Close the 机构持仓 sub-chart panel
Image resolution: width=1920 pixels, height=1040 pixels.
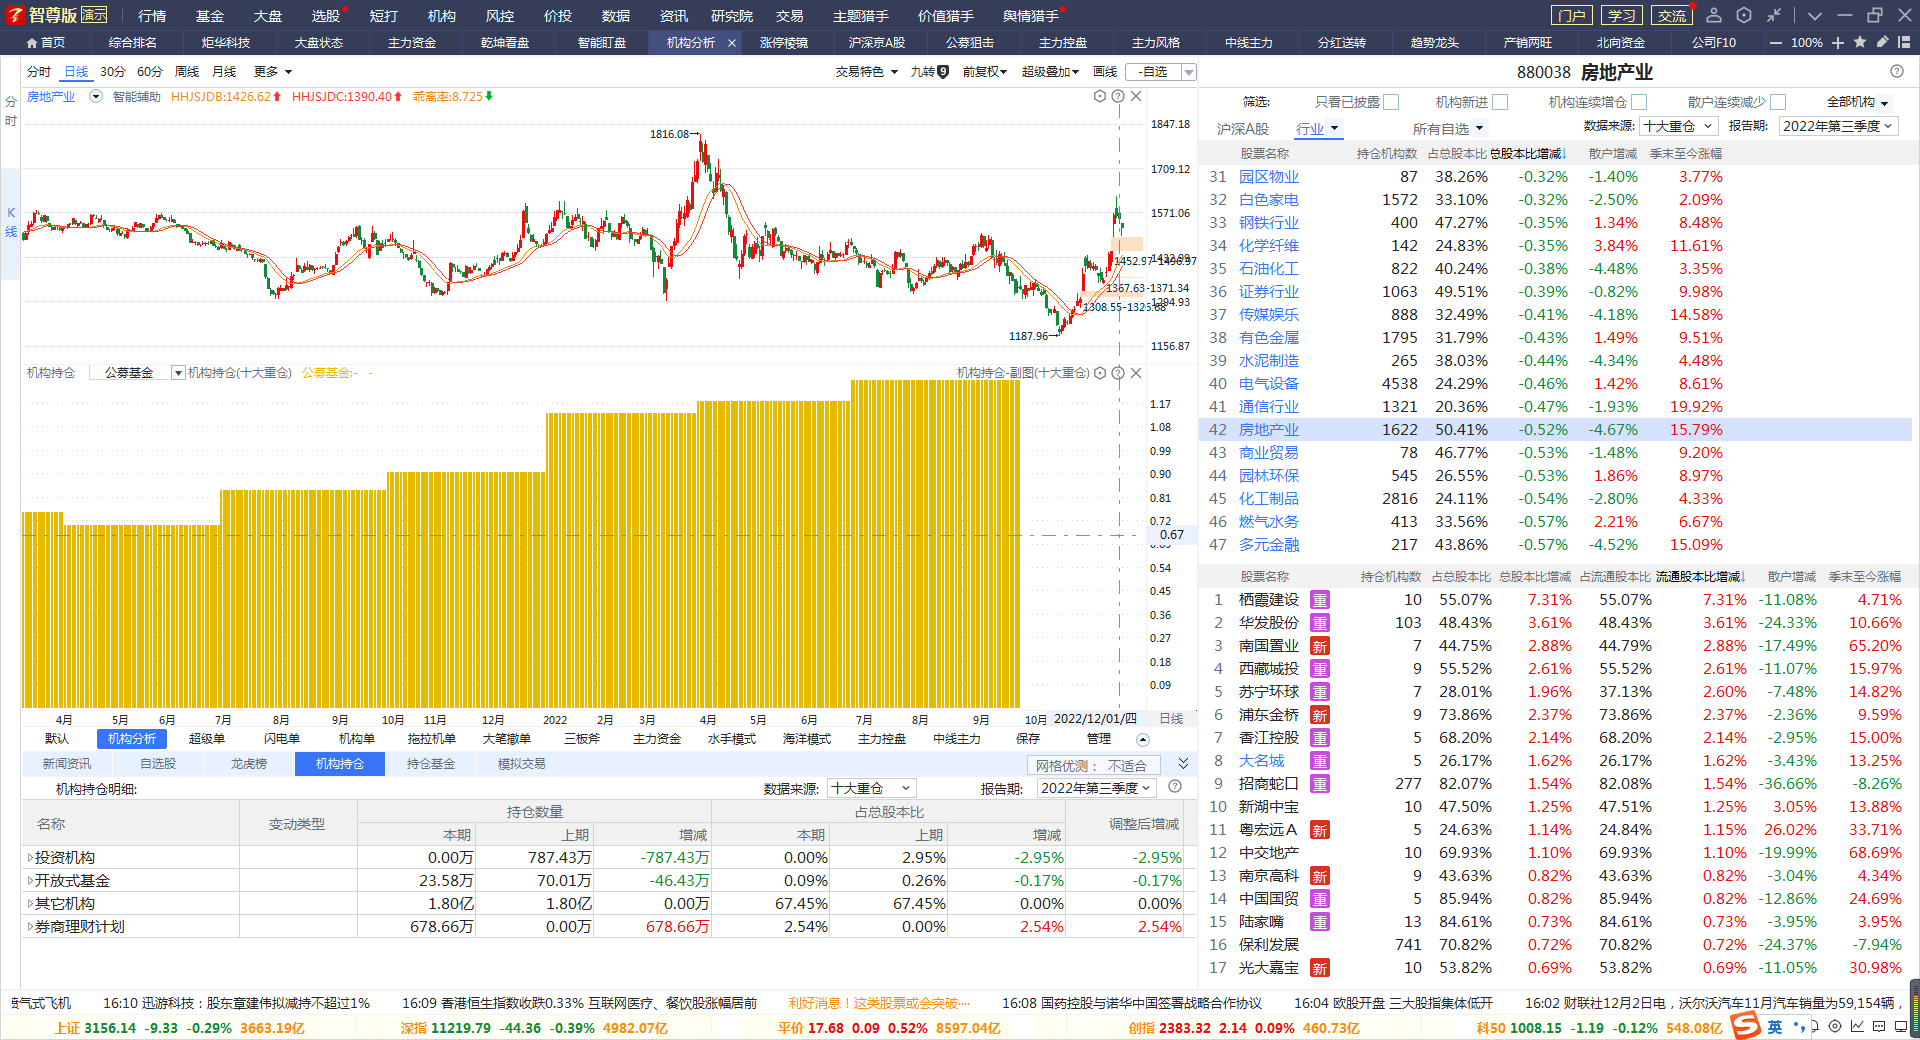(x=1136, y=373)
